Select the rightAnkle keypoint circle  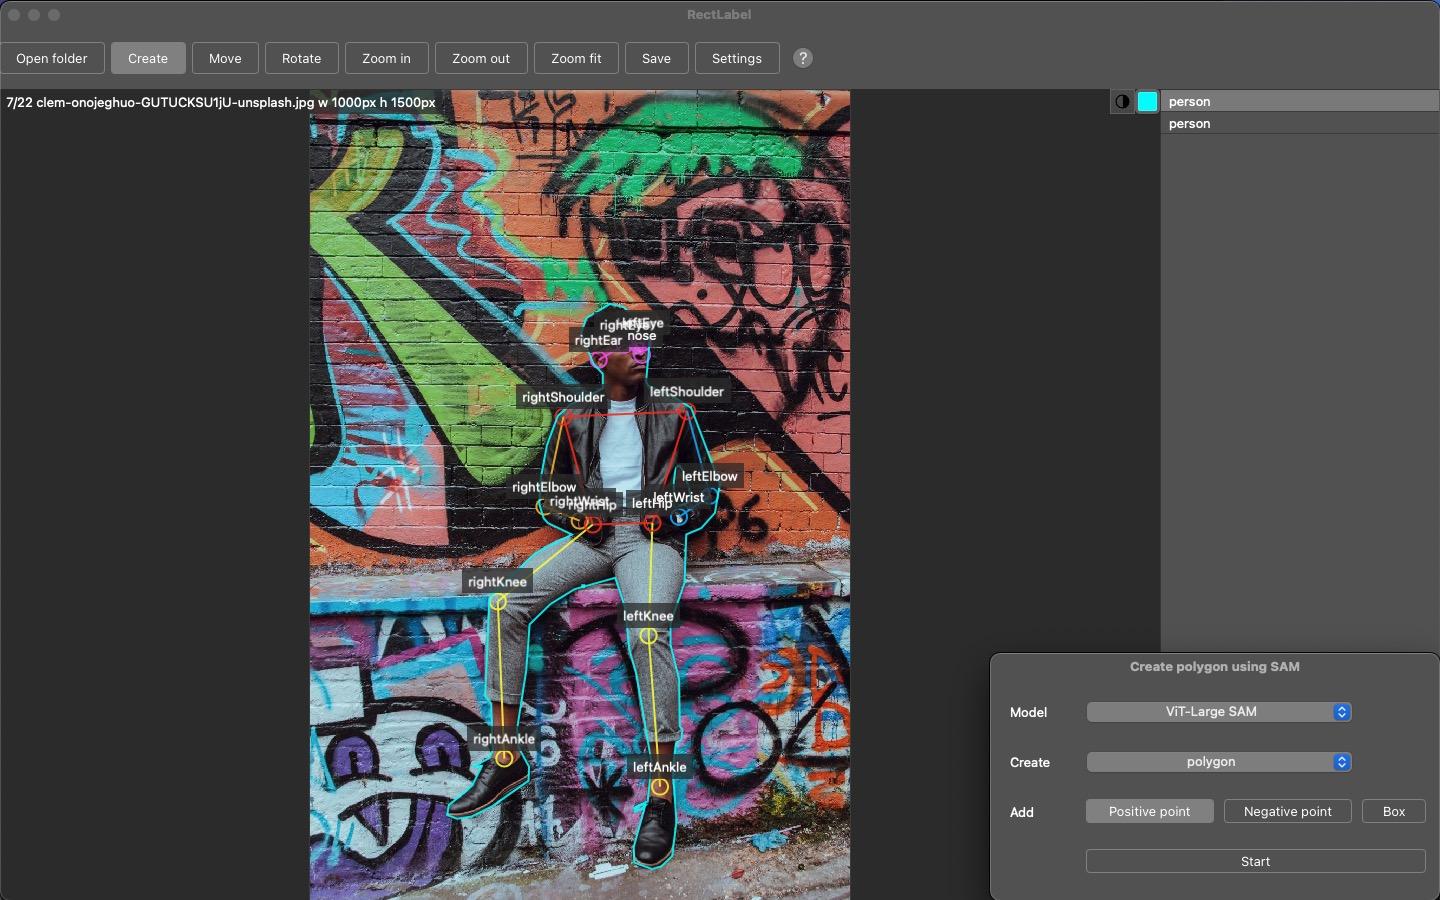click(x=504, y=759)
